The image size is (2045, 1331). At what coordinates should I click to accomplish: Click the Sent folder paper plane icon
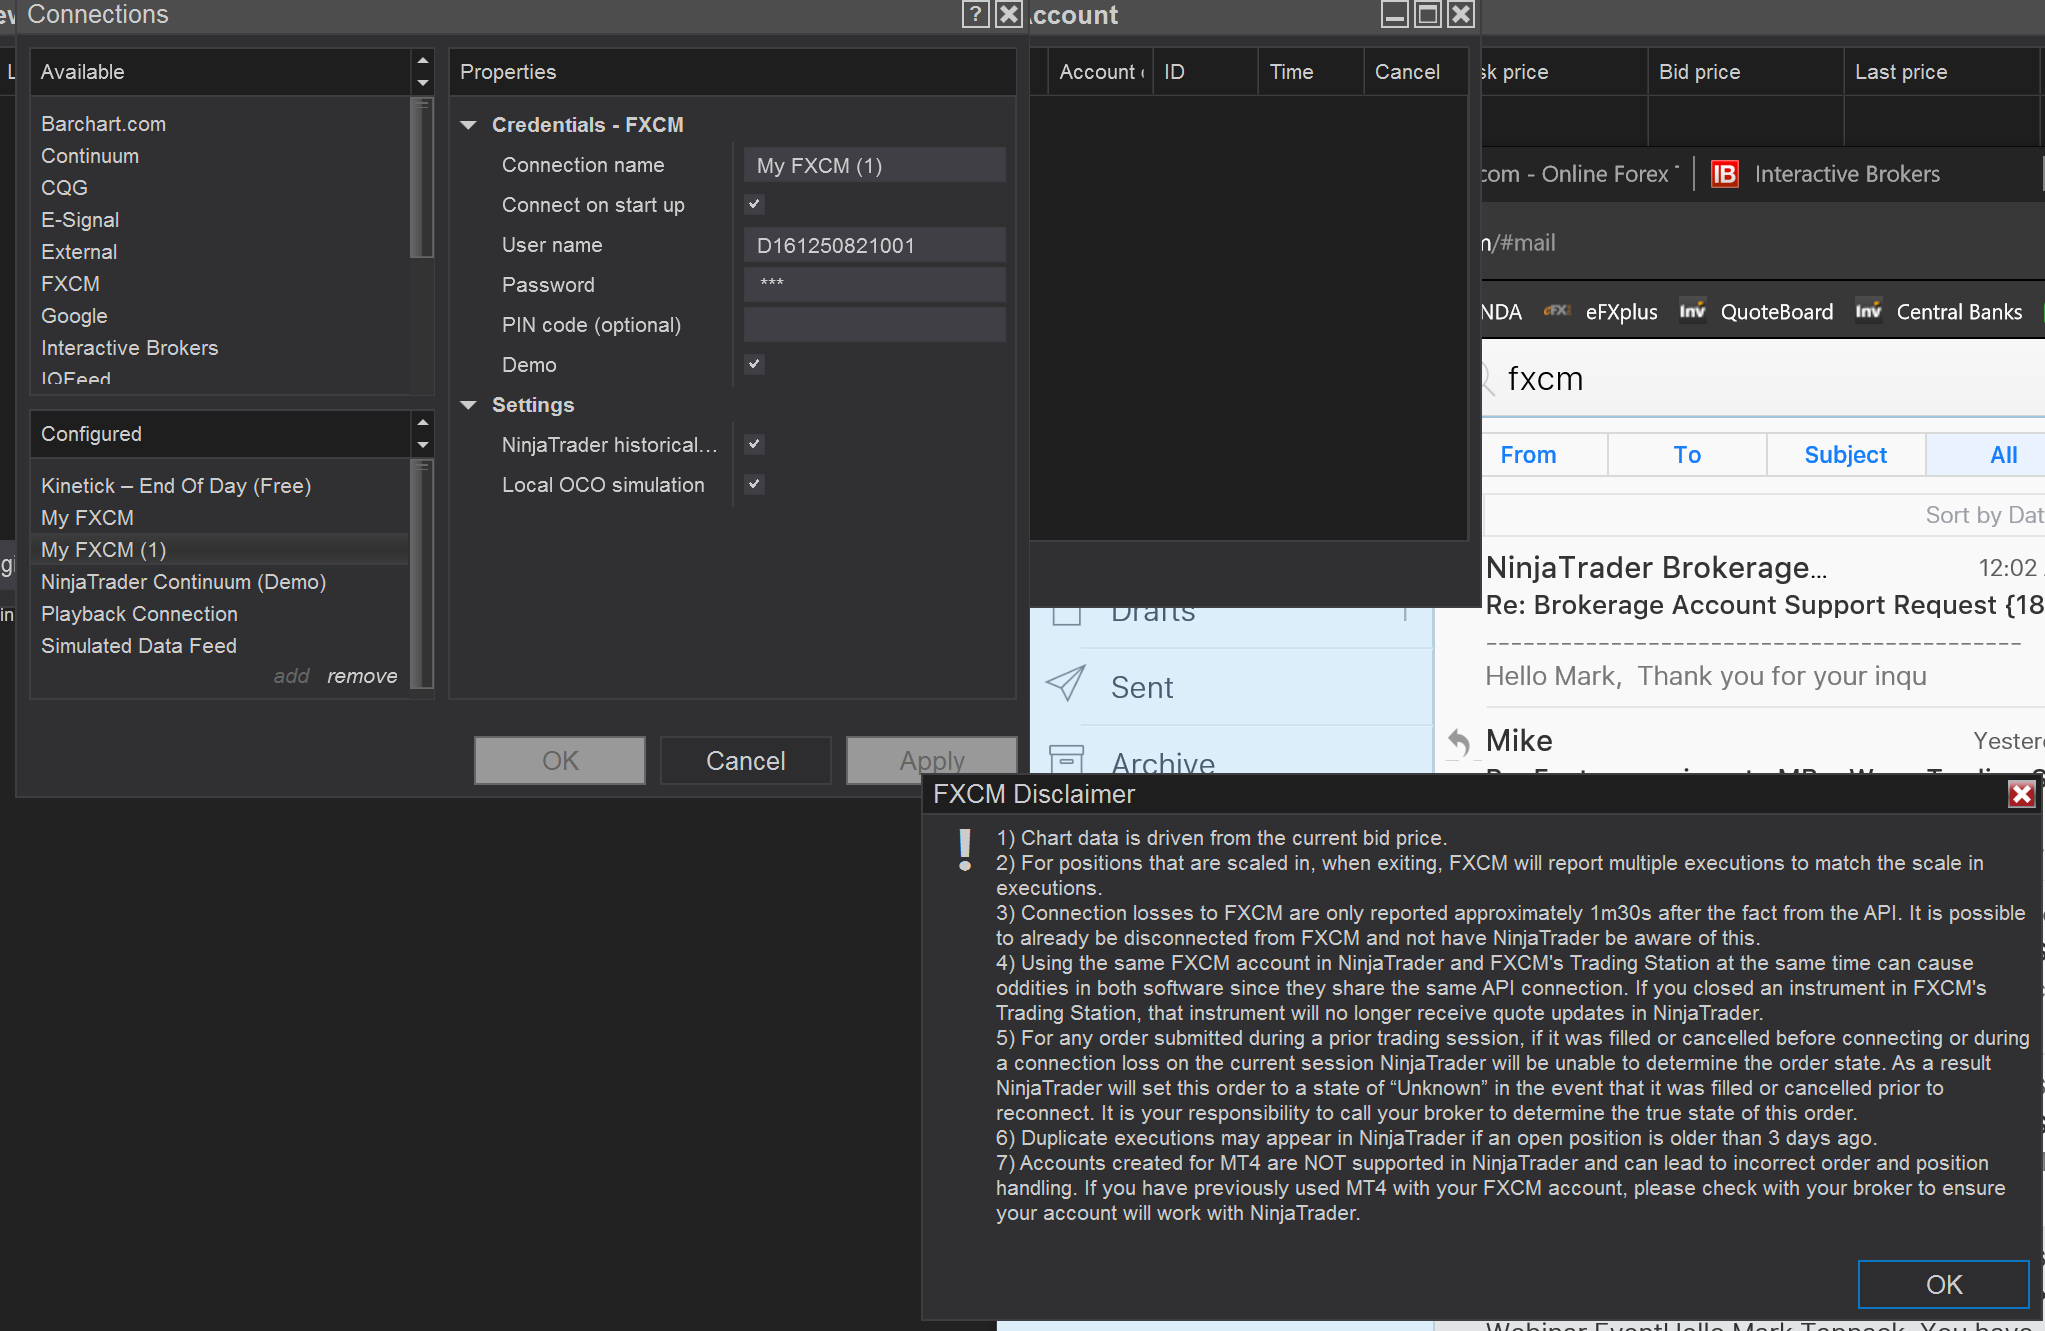pos(1066,685)
